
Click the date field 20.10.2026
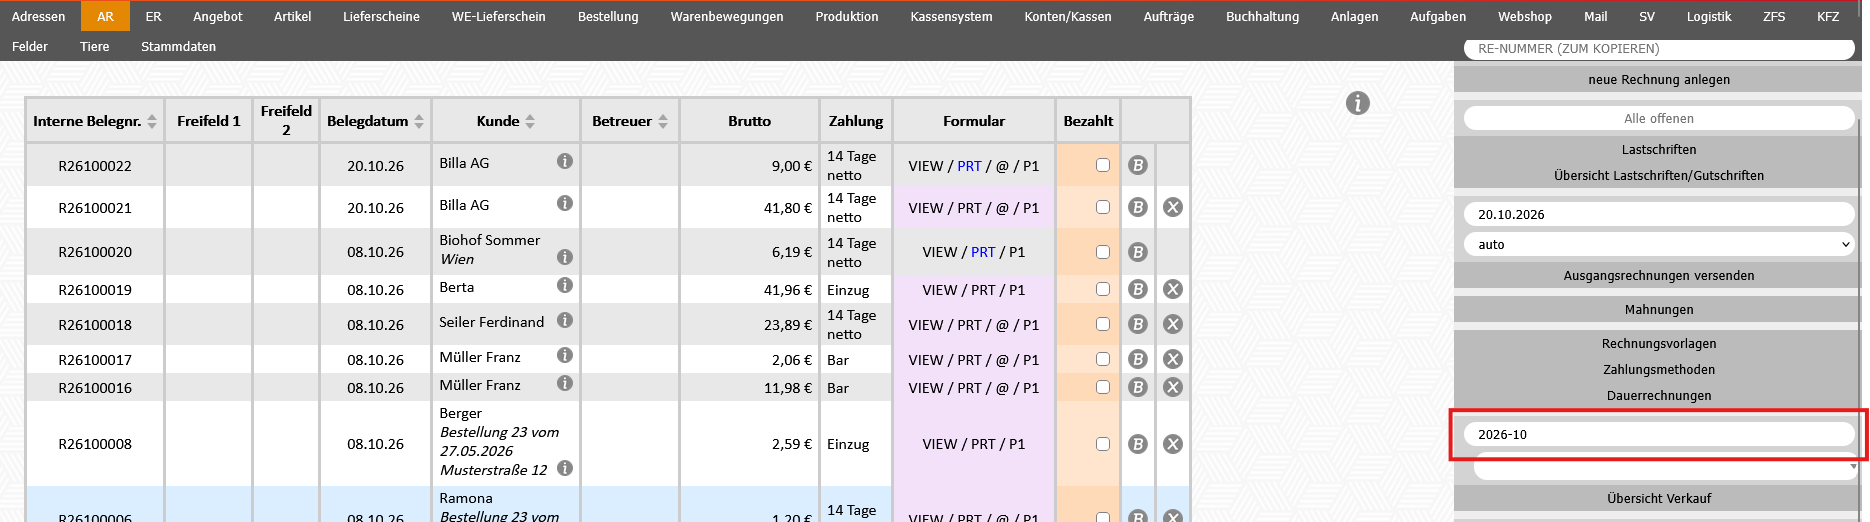click(x=1659, y=214)
